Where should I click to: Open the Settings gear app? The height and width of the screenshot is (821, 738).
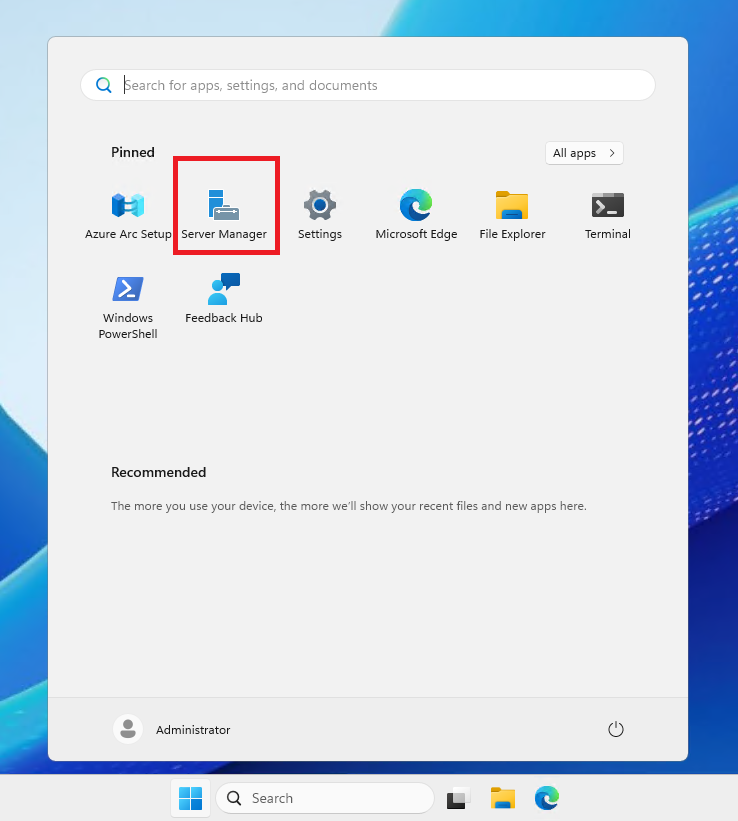pos(320,215)
